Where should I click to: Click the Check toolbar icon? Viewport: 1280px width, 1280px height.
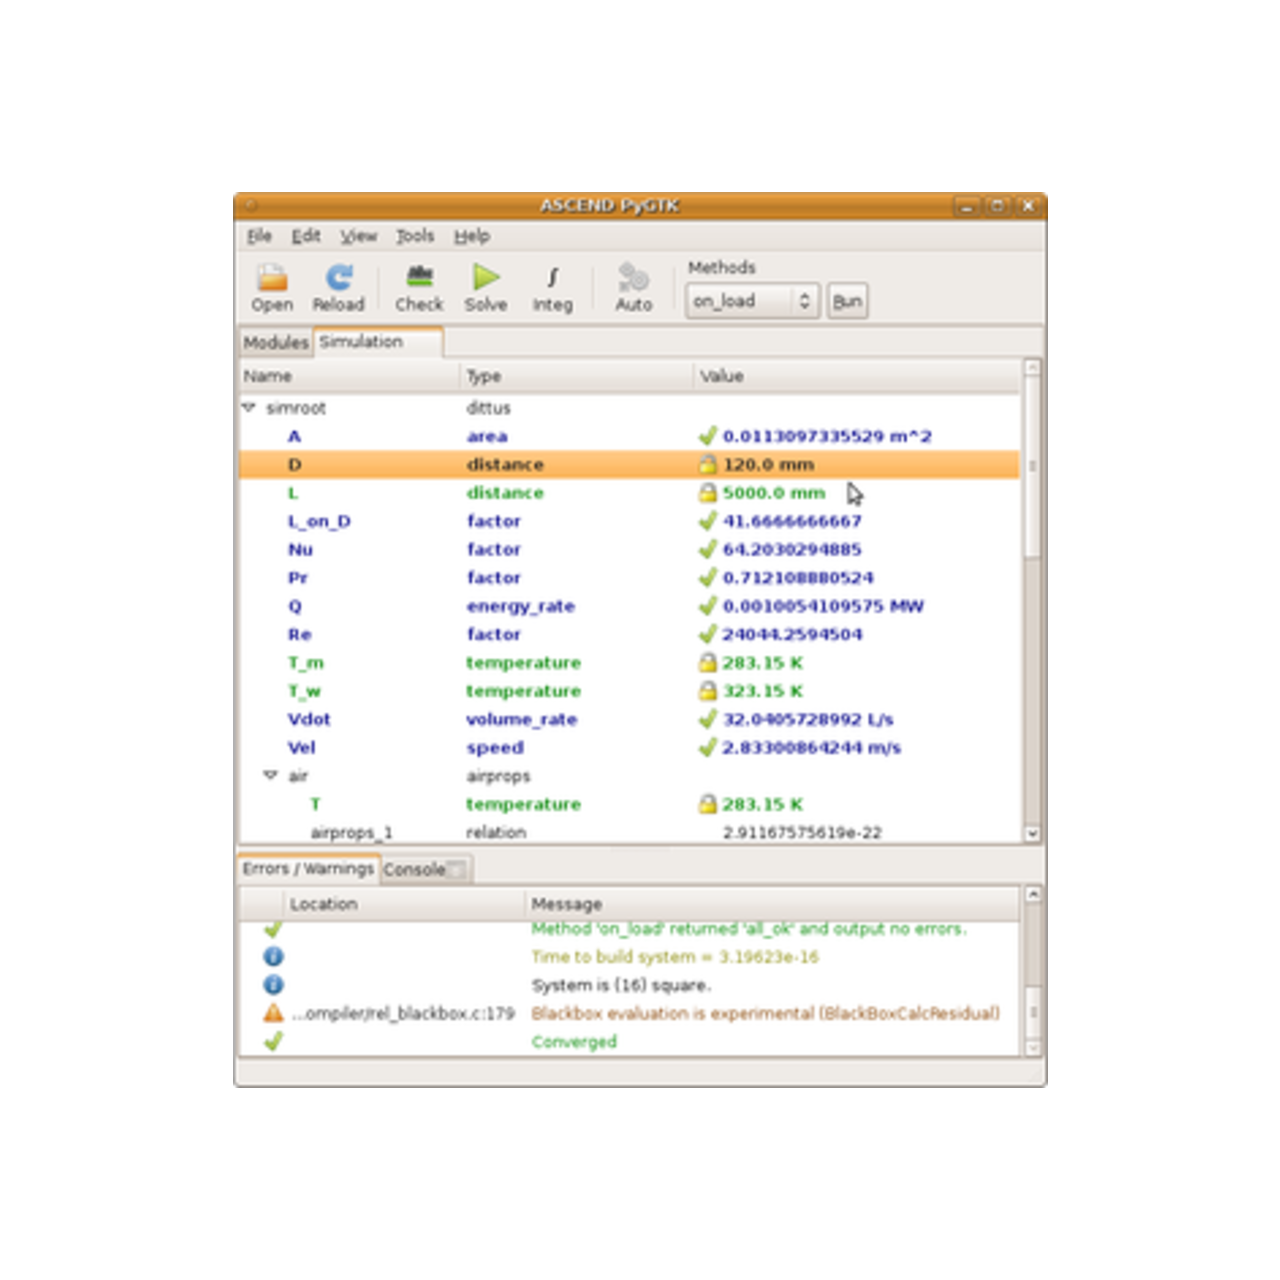(419, 279)
